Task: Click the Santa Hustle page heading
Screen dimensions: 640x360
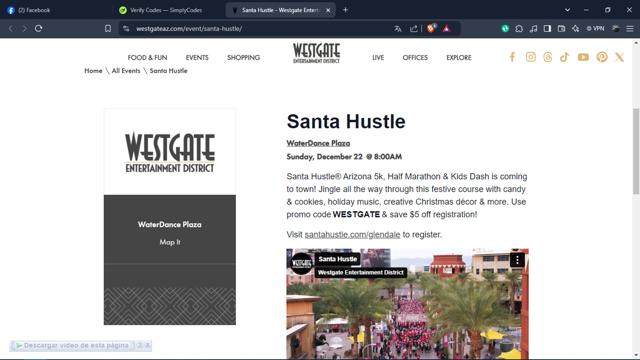Action: 346,121
